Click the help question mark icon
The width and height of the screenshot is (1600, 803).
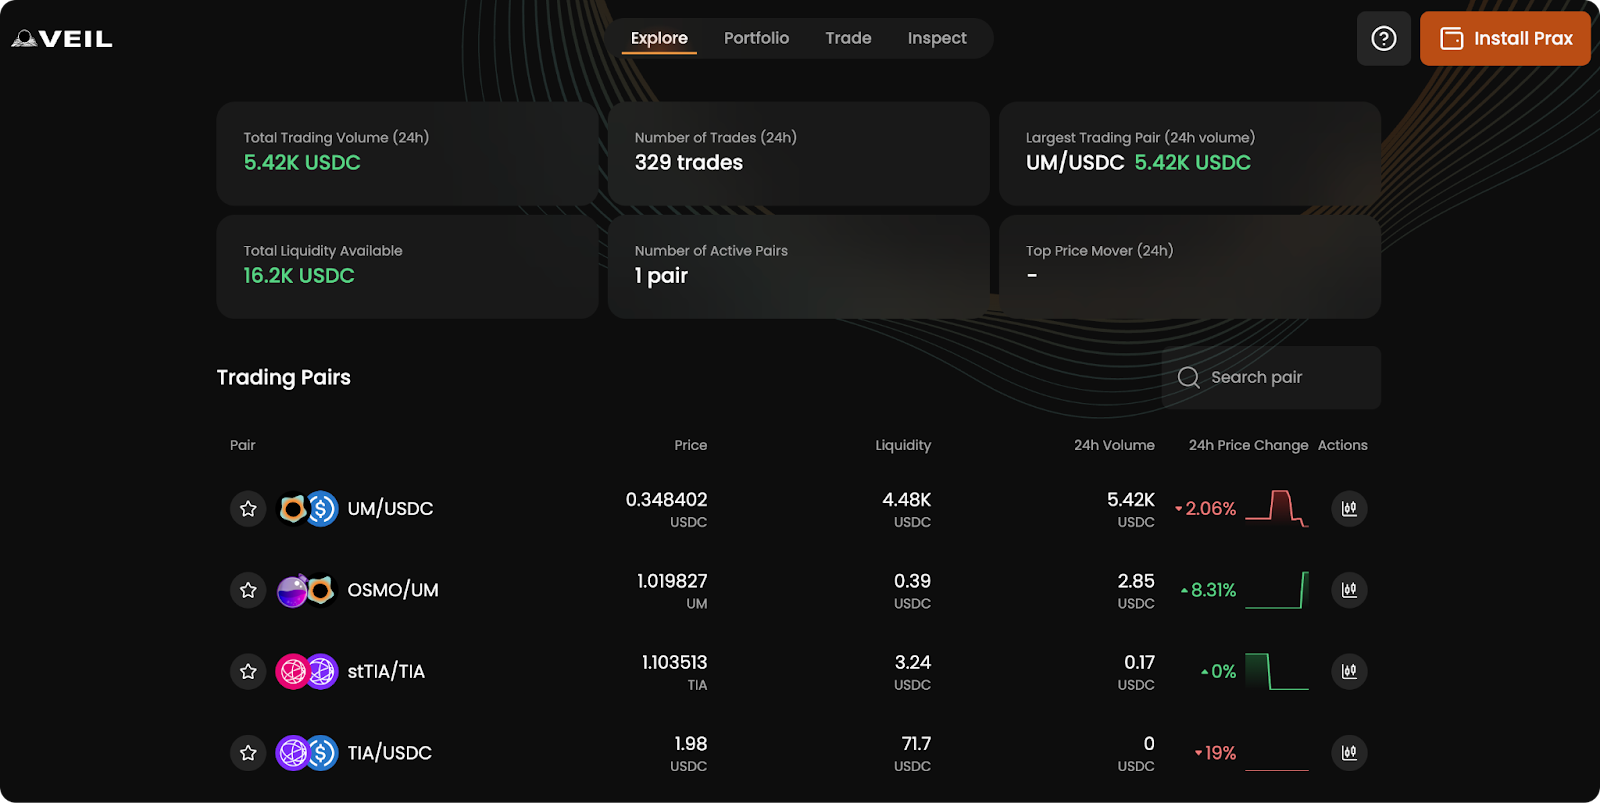1383,39
